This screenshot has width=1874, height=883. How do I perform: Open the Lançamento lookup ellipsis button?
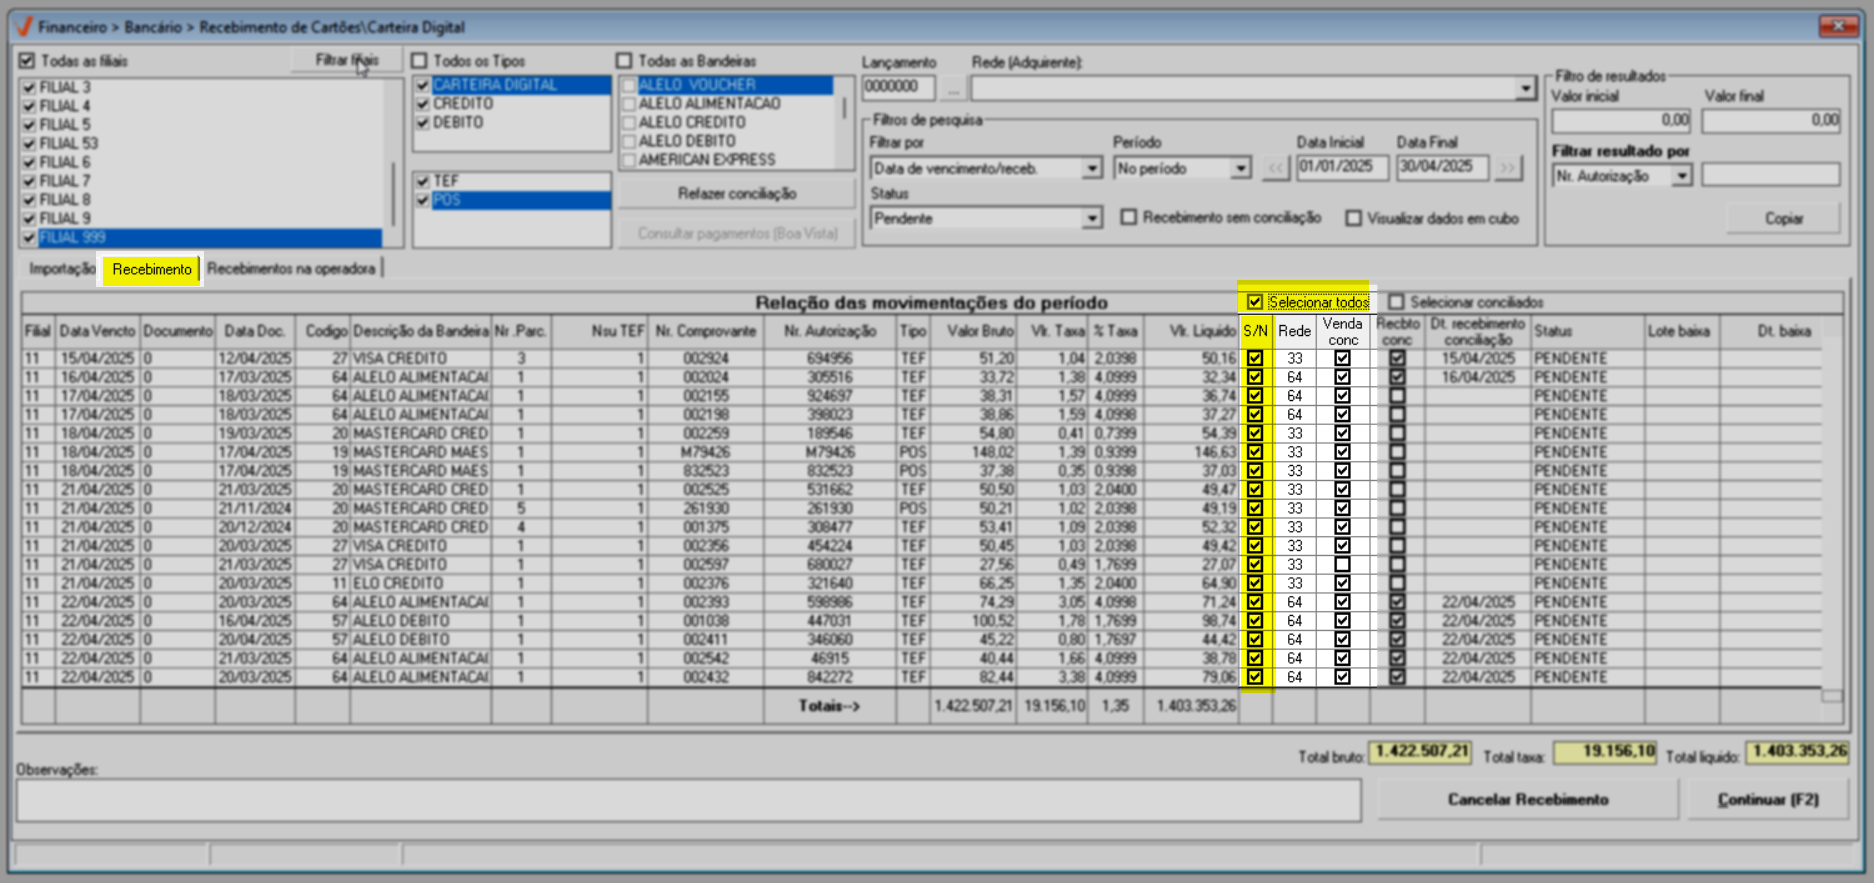point(953,89)
